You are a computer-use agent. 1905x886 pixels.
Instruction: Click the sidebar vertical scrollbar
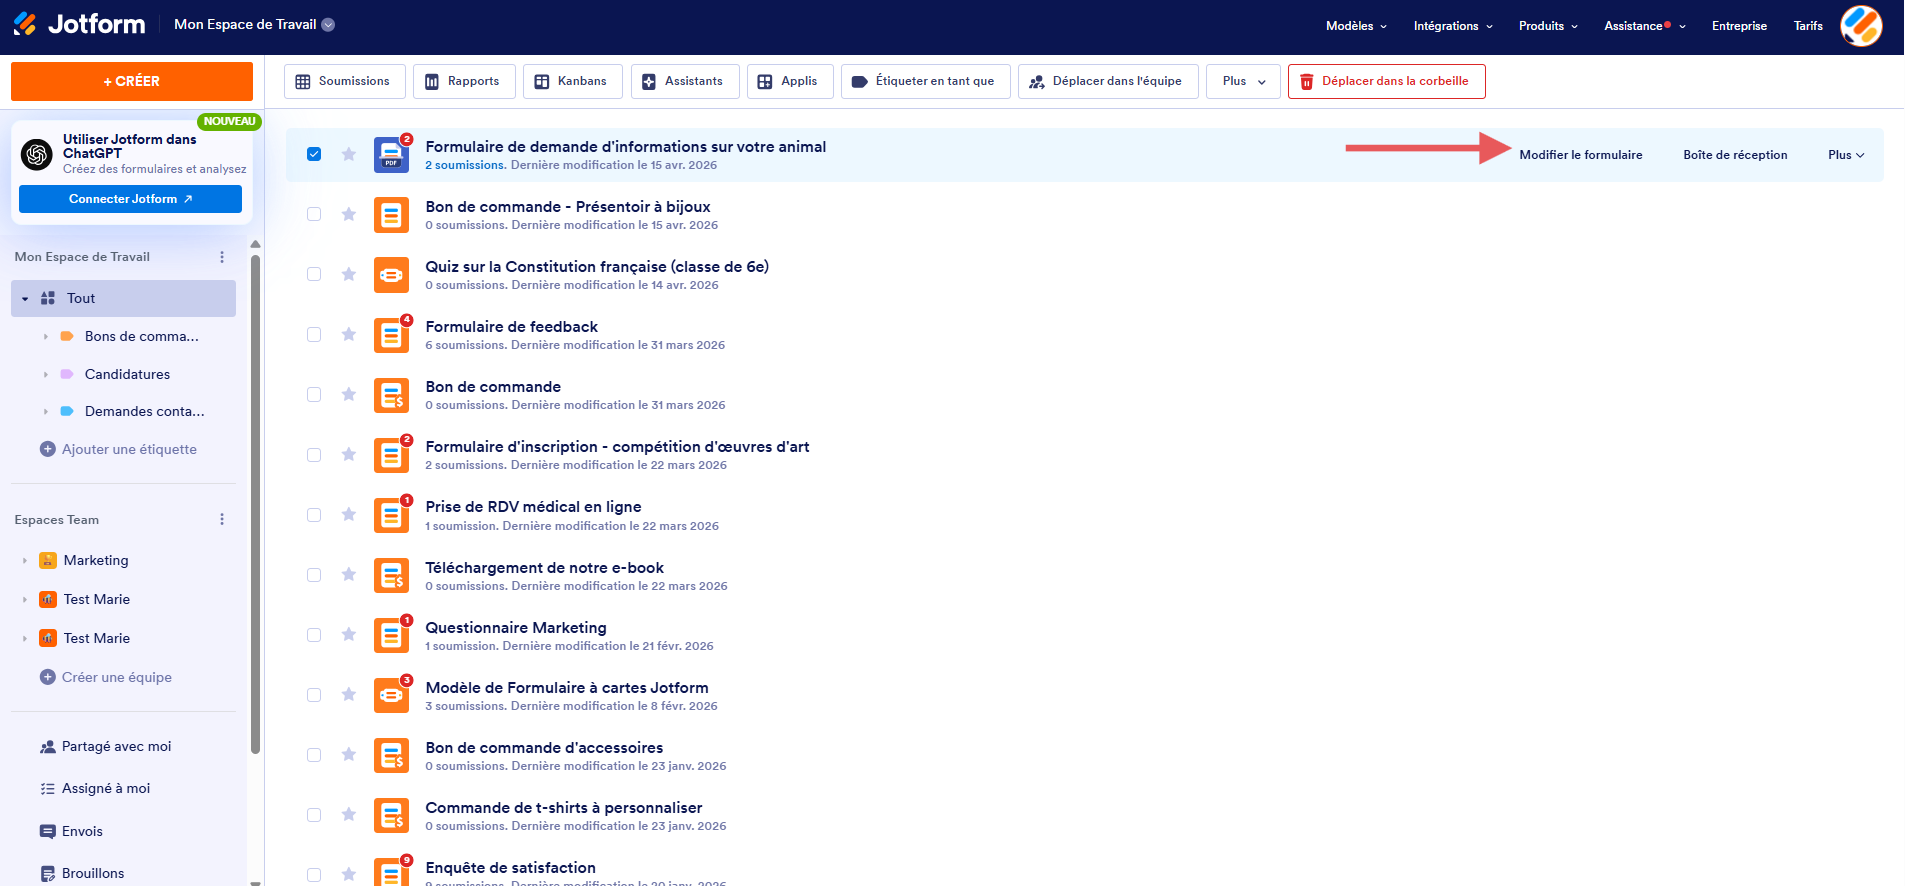(255, 503)
